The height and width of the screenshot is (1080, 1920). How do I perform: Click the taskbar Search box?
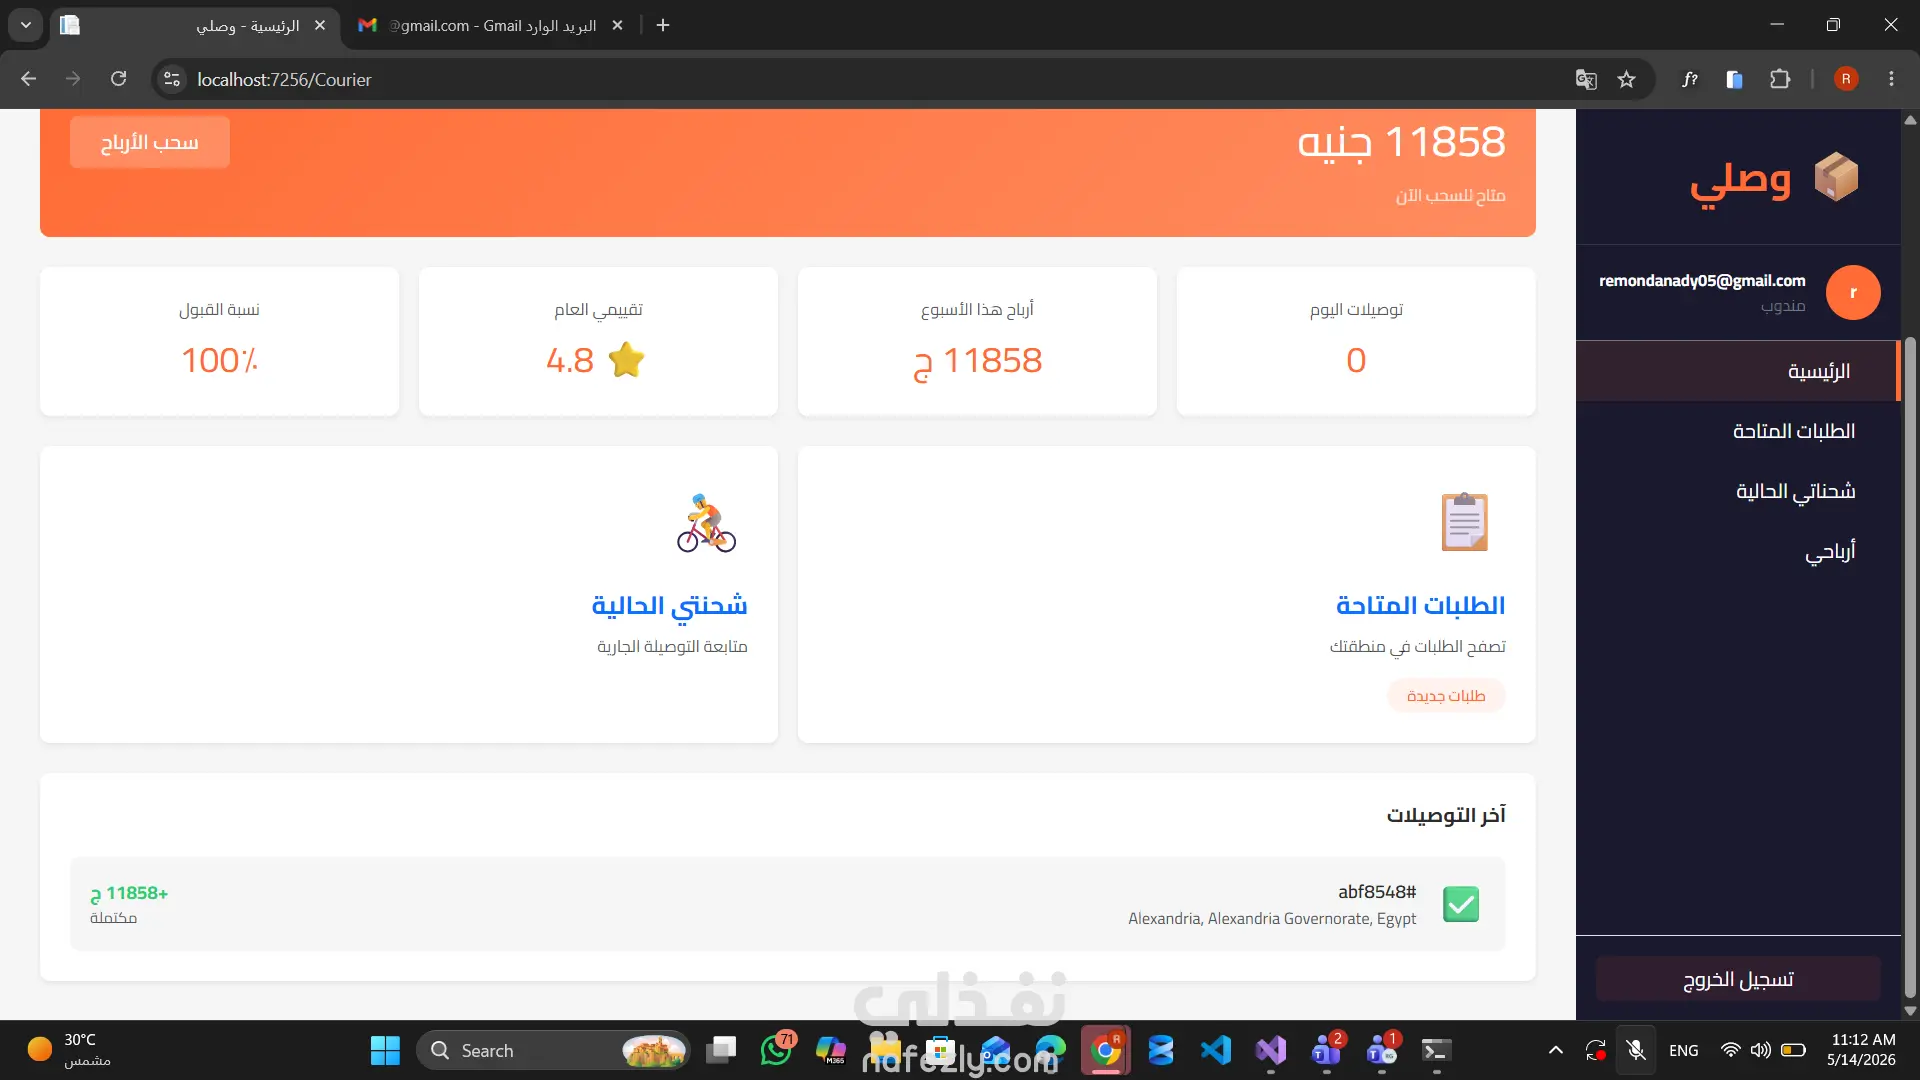click(553, 1050)
